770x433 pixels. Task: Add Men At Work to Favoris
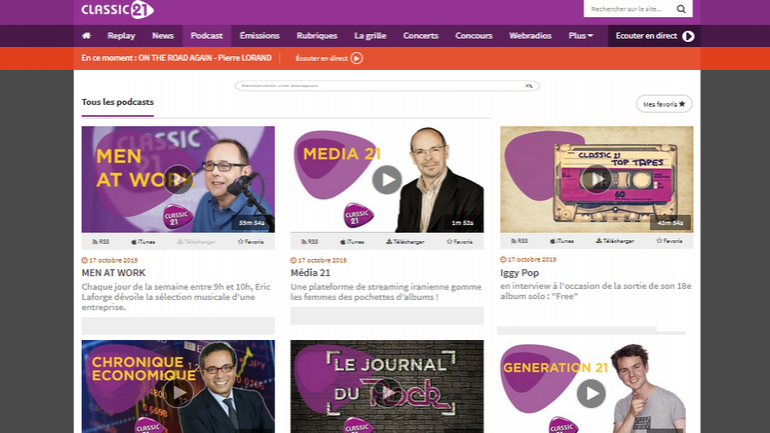pyautogui.click(x=251, y=242)
